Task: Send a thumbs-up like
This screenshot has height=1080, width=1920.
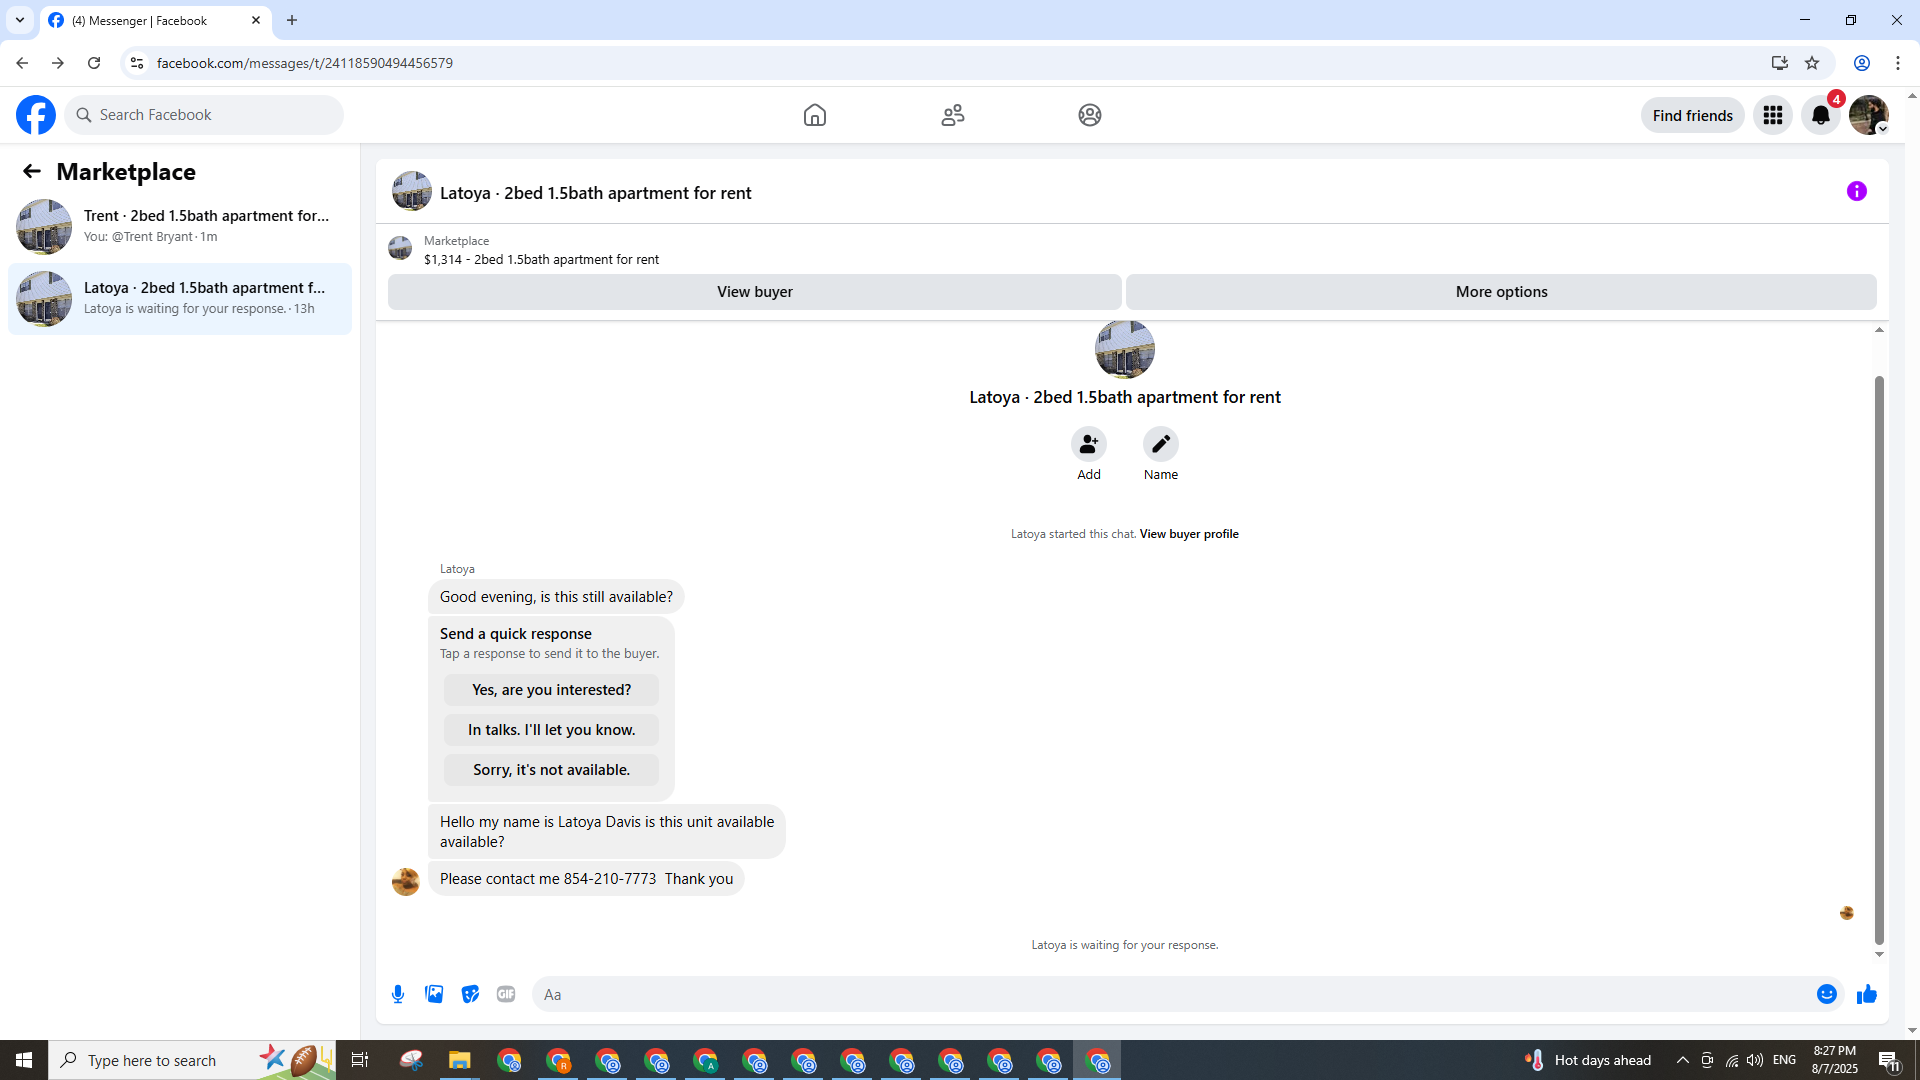Action: coord(1866,994)
